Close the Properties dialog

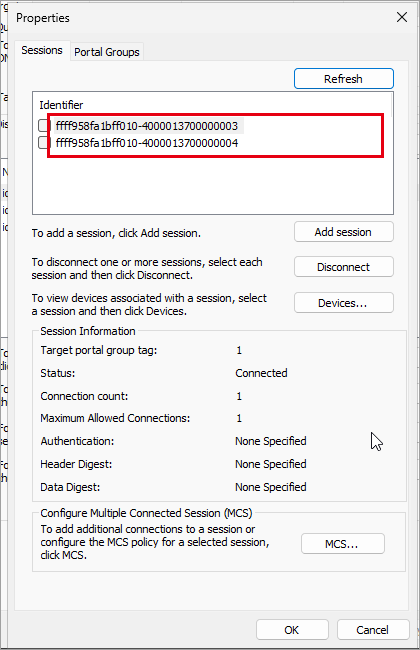[x=402, y=17]
